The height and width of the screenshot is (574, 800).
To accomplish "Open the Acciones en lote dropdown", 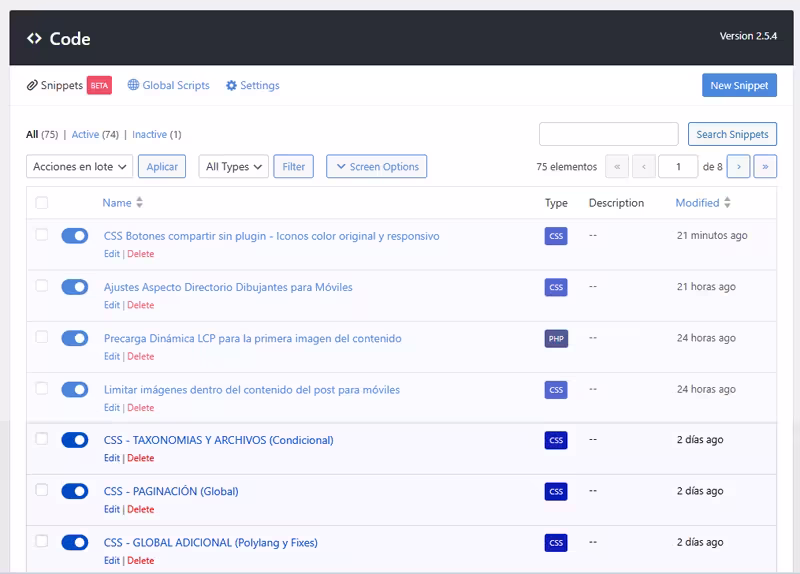I will pos(79,167).
